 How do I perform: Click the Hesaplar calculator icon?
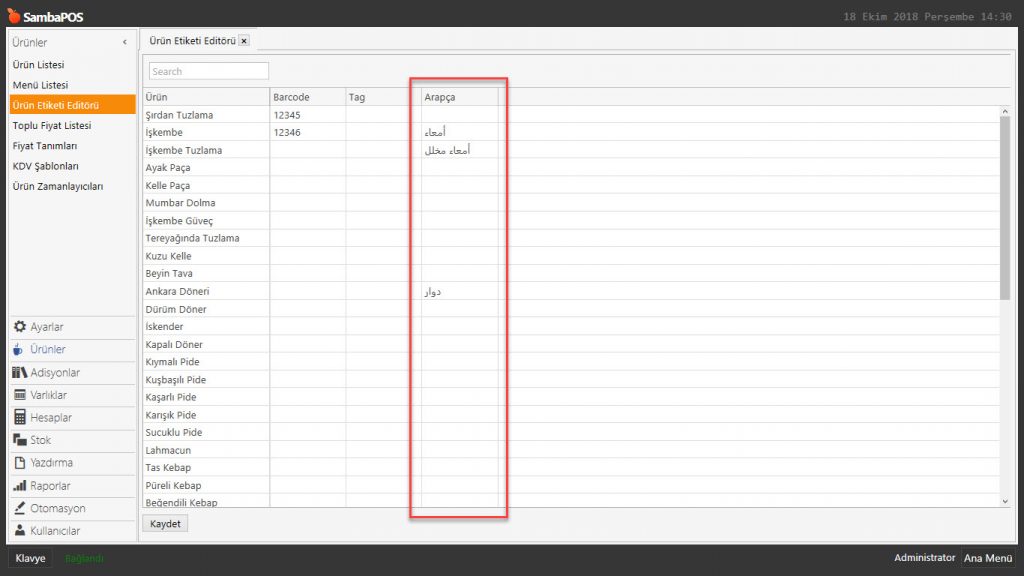click(20, 417)
